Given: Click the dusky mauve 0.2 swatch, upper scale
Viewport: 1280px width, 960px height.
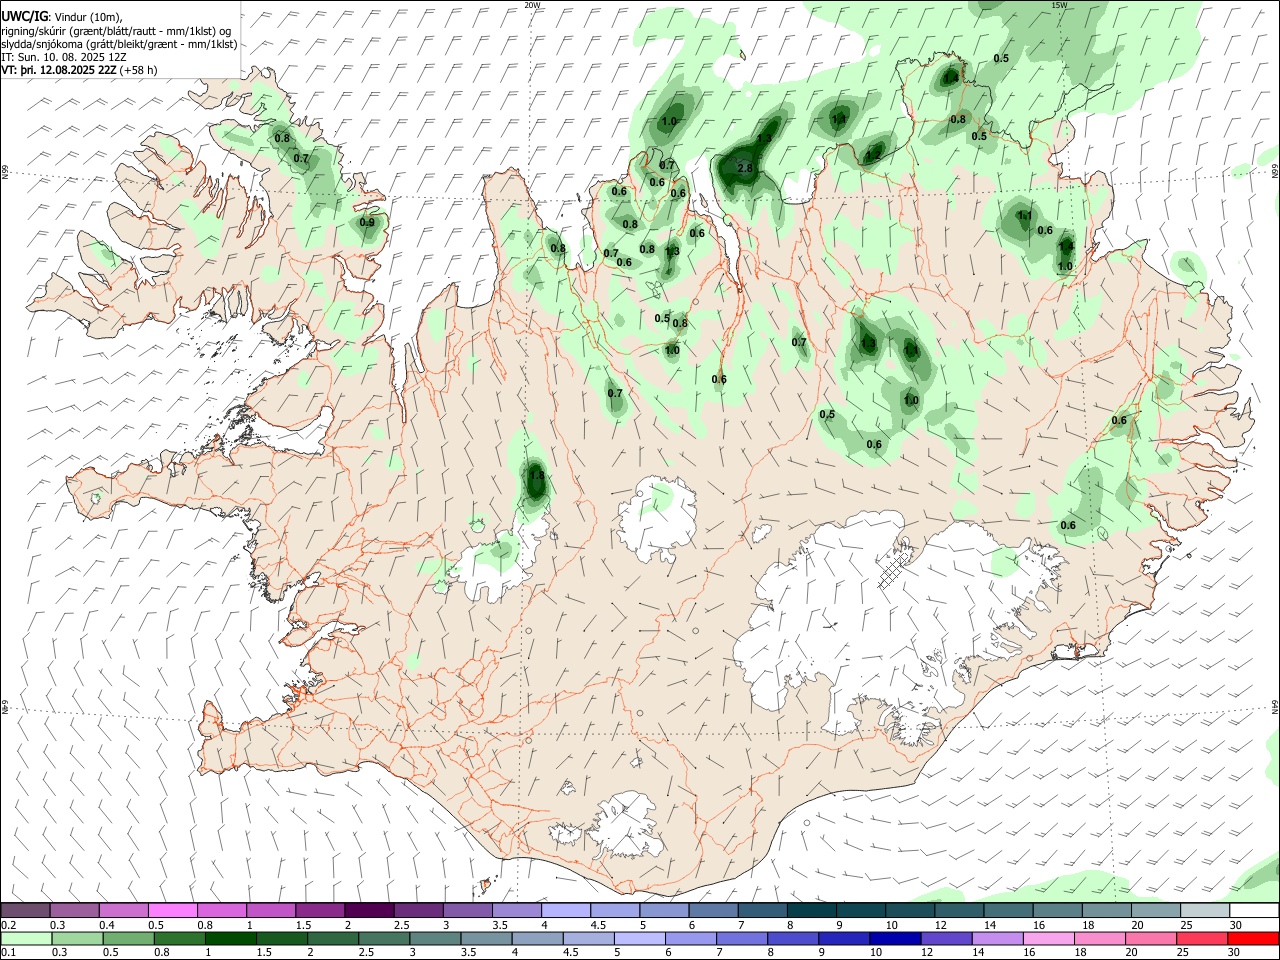Looking at the screenshot, I should [25, 910].
